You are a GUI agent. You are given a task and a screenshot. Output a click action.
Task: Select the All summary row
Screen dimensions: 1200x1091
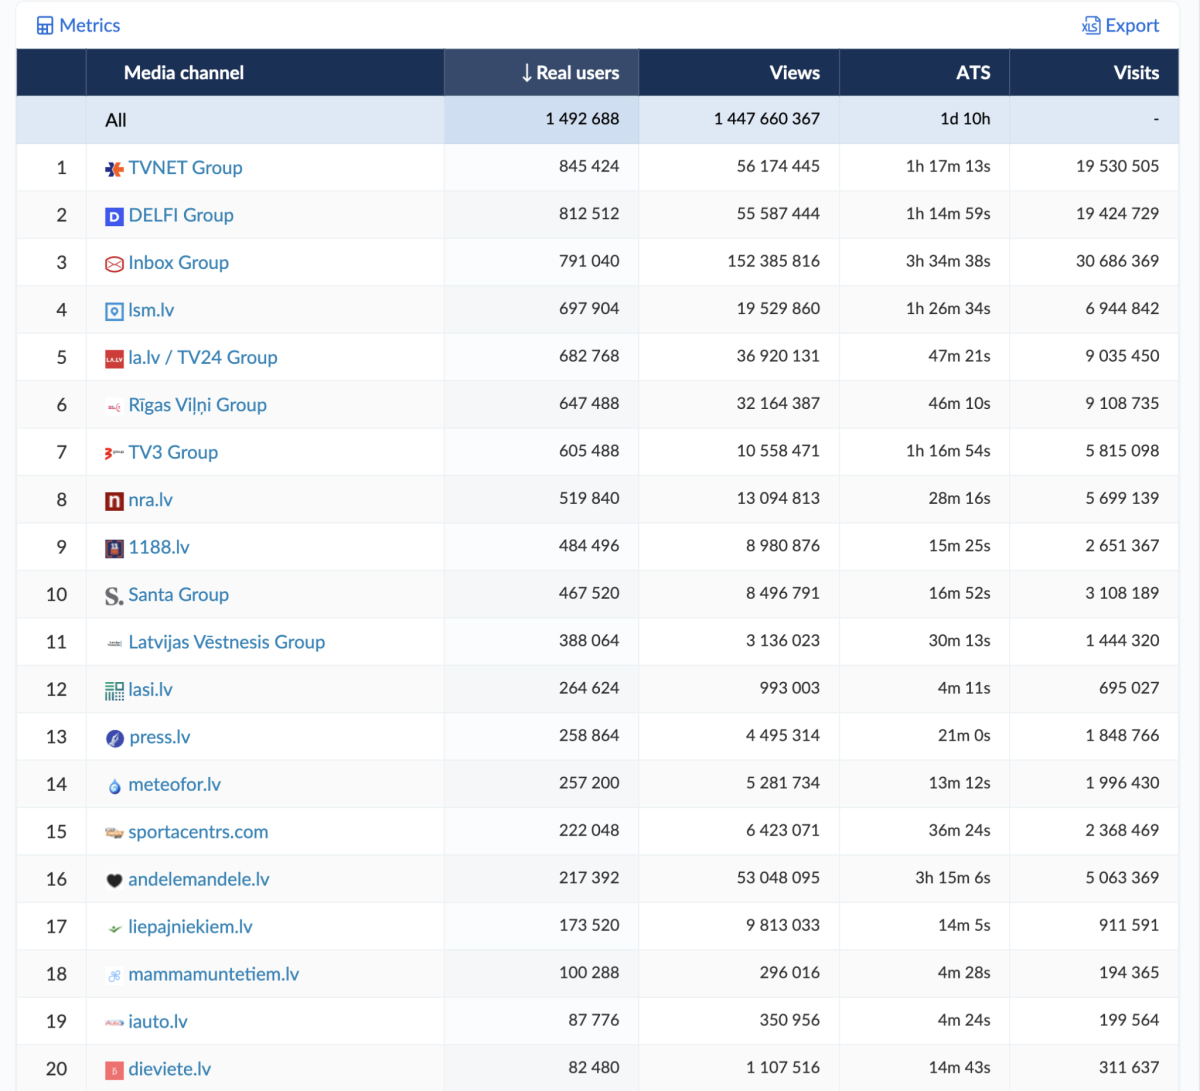(x=116, y=120)
